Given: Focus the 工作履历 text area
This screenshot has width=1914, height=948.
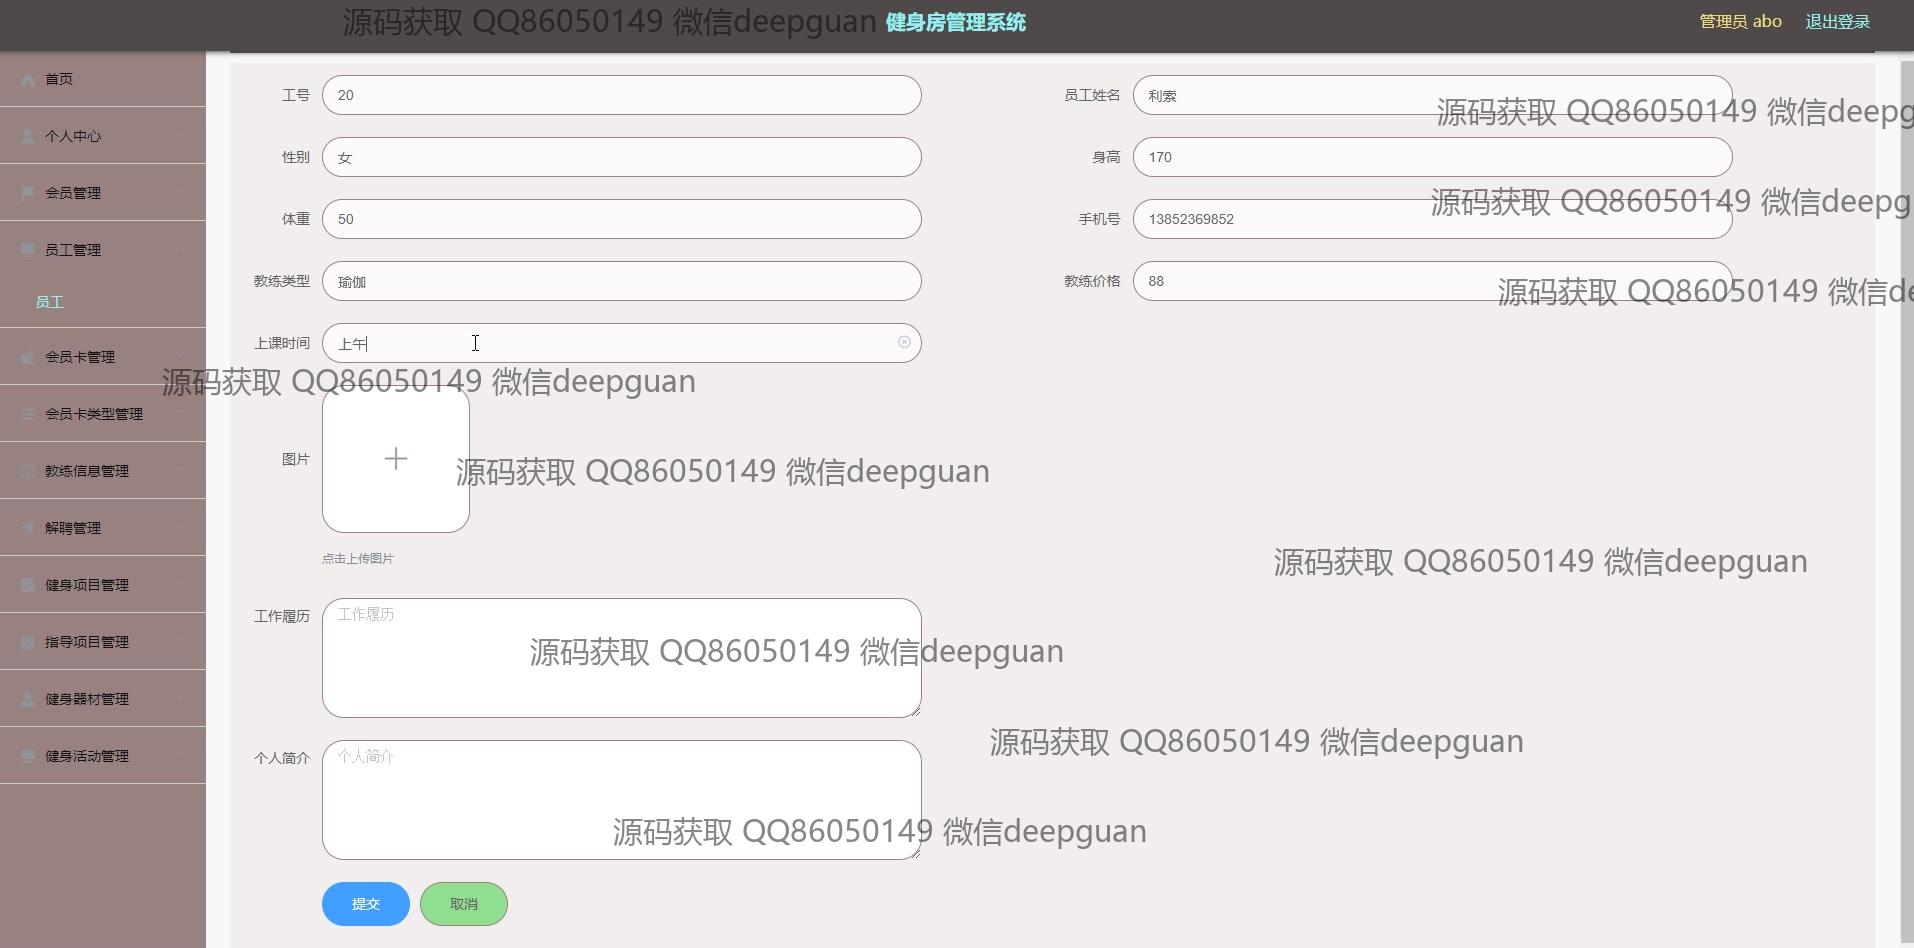Looking at the screenshot, I should [x=621, y=658].
